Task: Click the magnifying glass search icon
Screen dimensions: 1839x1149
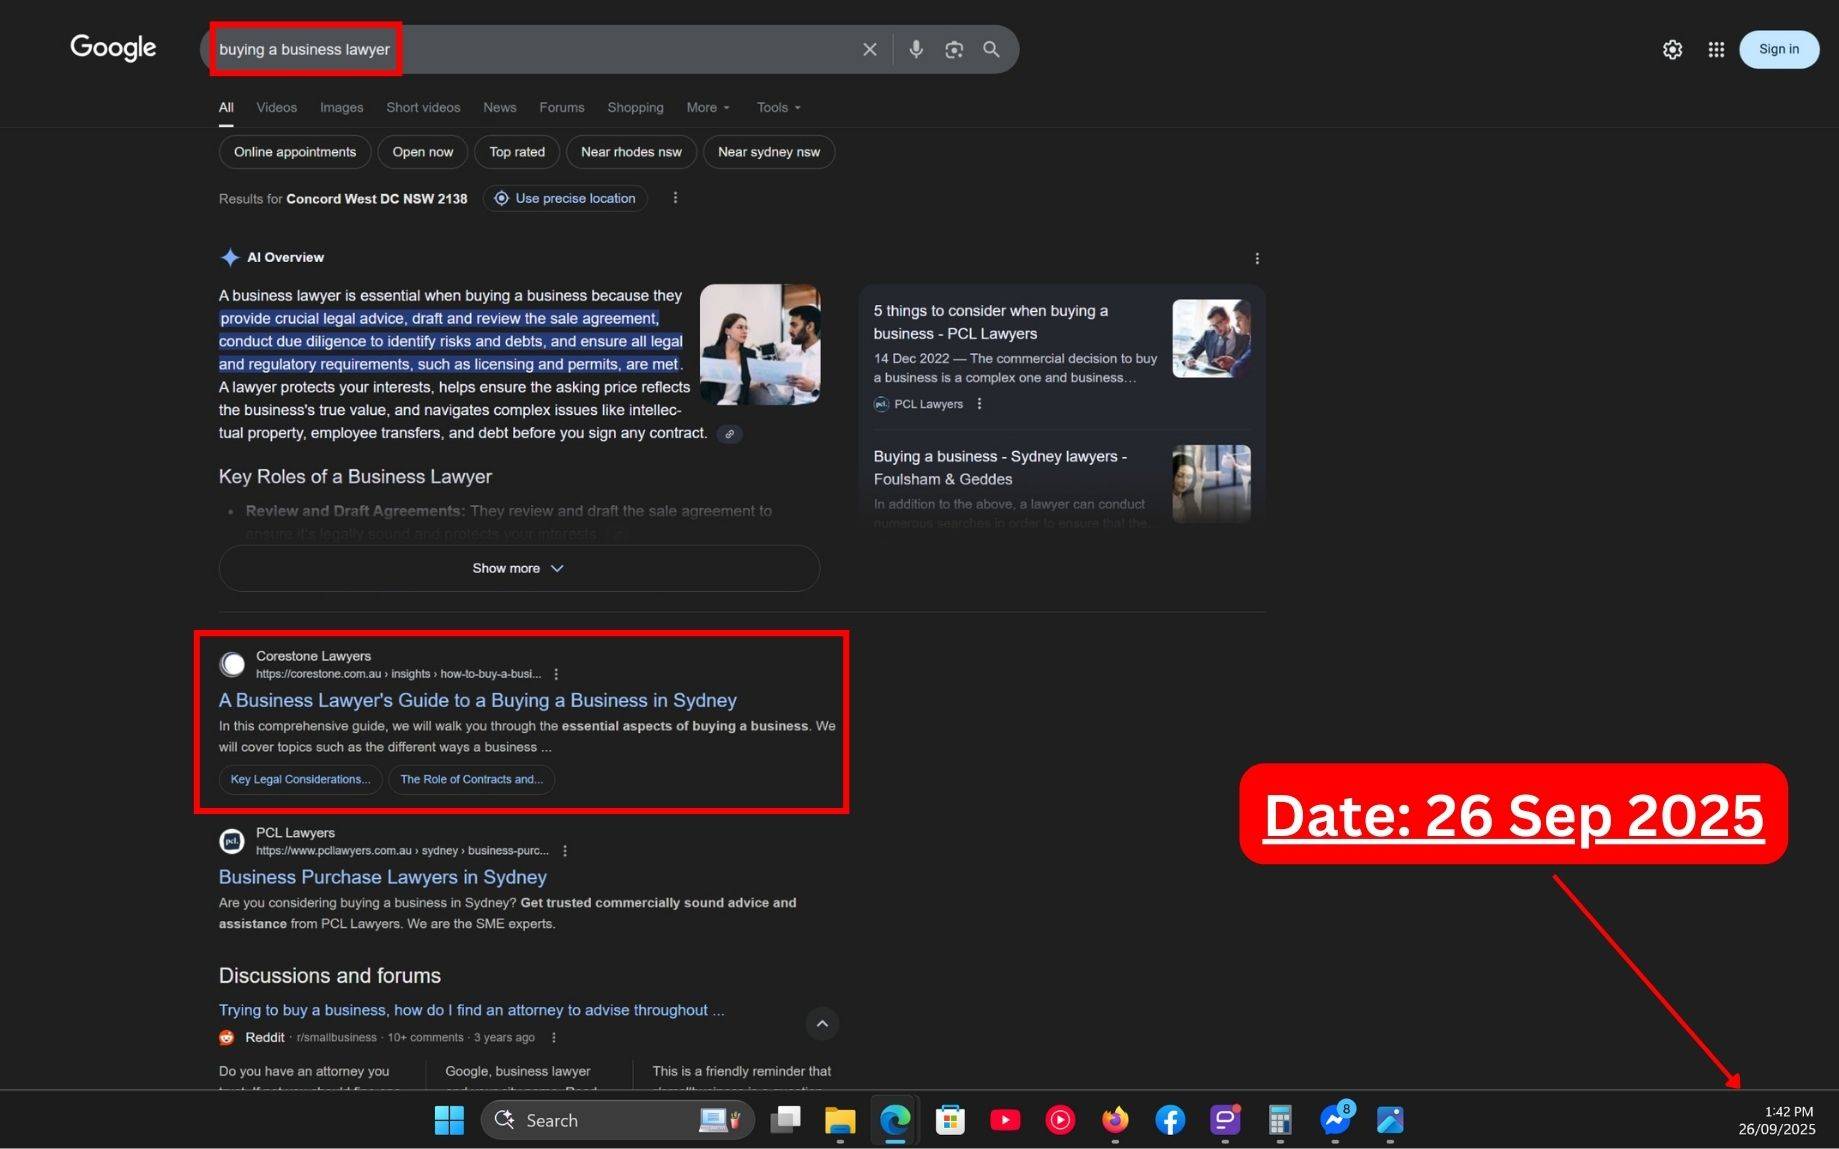Action: coord(991,49)
